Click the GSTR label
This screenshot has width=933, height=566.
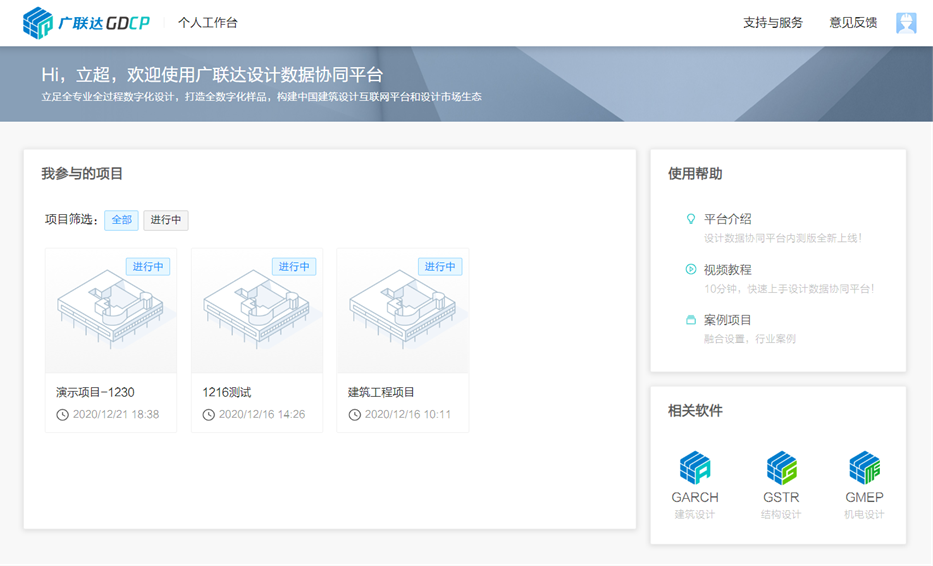781,497
